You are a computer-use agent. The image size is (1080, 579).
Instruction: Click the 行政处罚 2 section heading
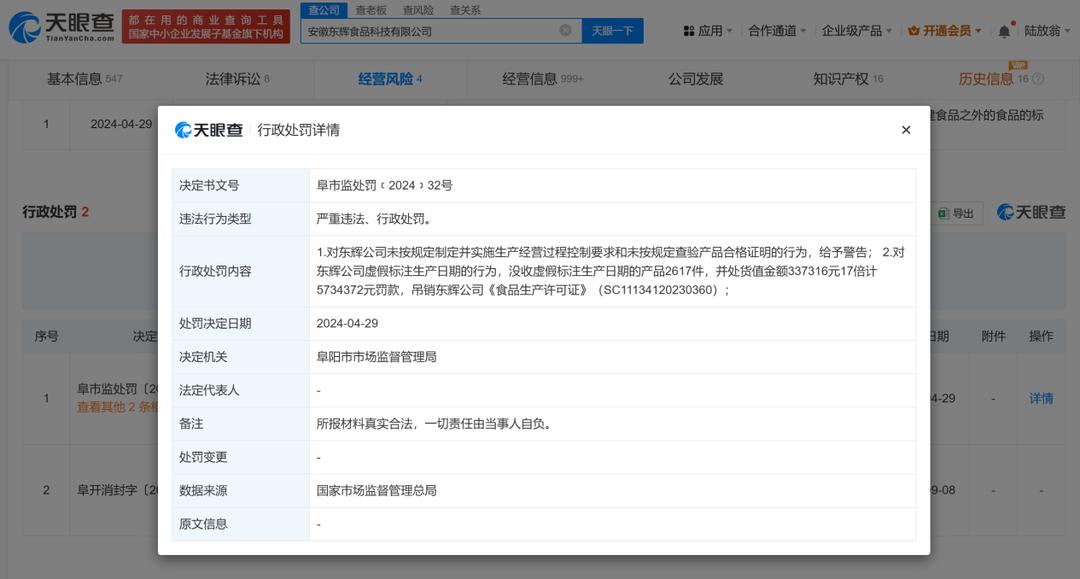click(55, 211)
